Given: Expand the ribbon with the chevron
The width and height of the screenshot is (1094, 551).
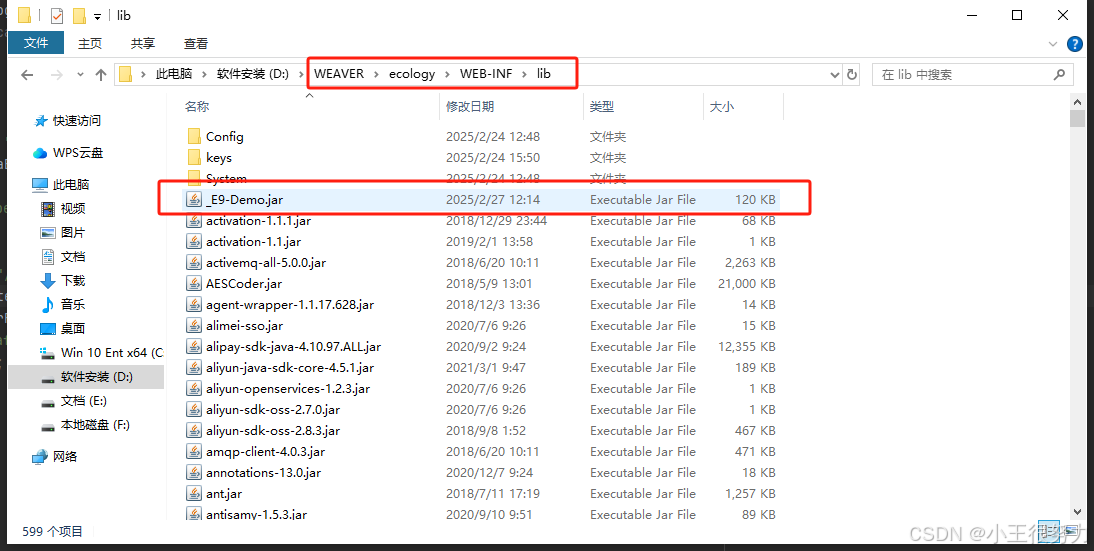Looking at the screenshot, I should (1053, 44).
